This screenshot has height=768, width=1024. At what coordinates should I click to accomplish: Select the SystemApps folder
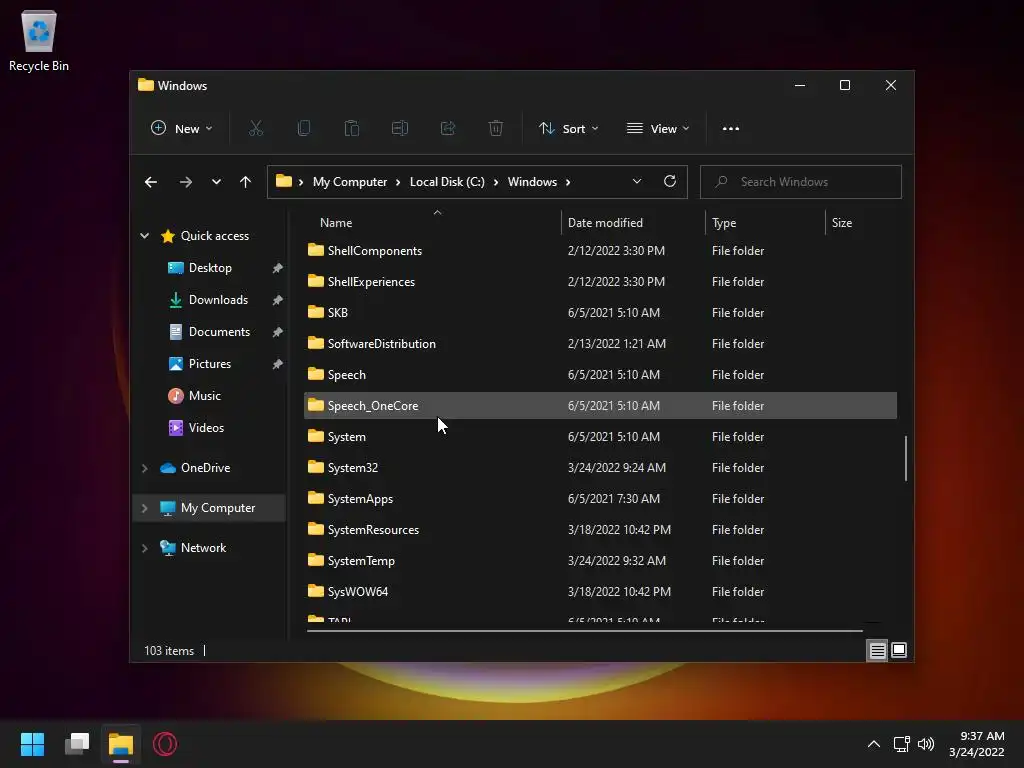coord(600,499)
